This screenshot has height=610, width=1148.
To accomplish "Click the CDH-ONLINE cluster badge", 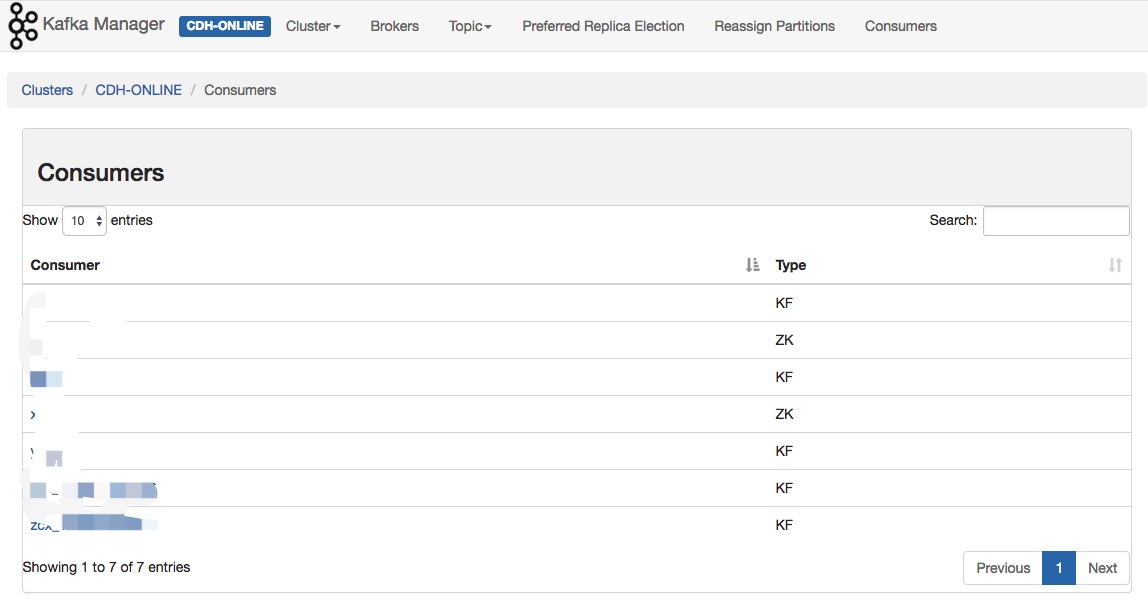I will (x=225, y=26).
